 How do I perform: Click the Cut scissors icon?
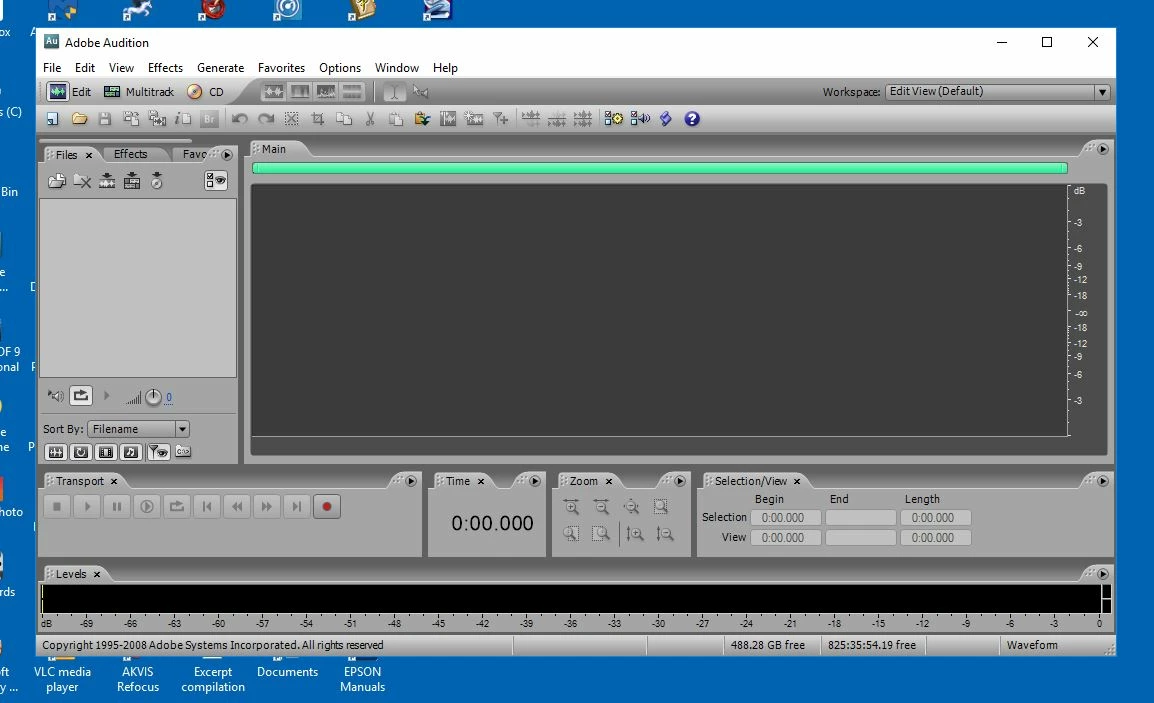point(370,119)
